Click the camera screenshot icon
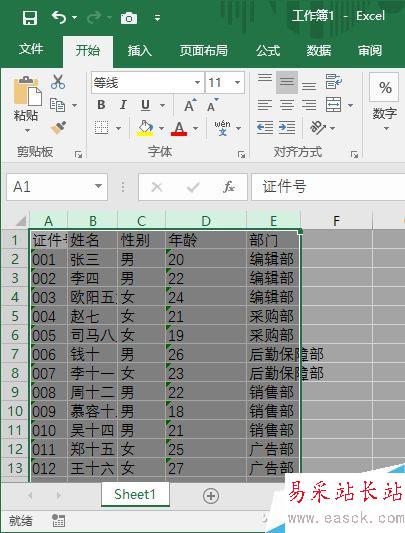The height and width of the screenshot is (533, 405). click(x=129, y=18)
